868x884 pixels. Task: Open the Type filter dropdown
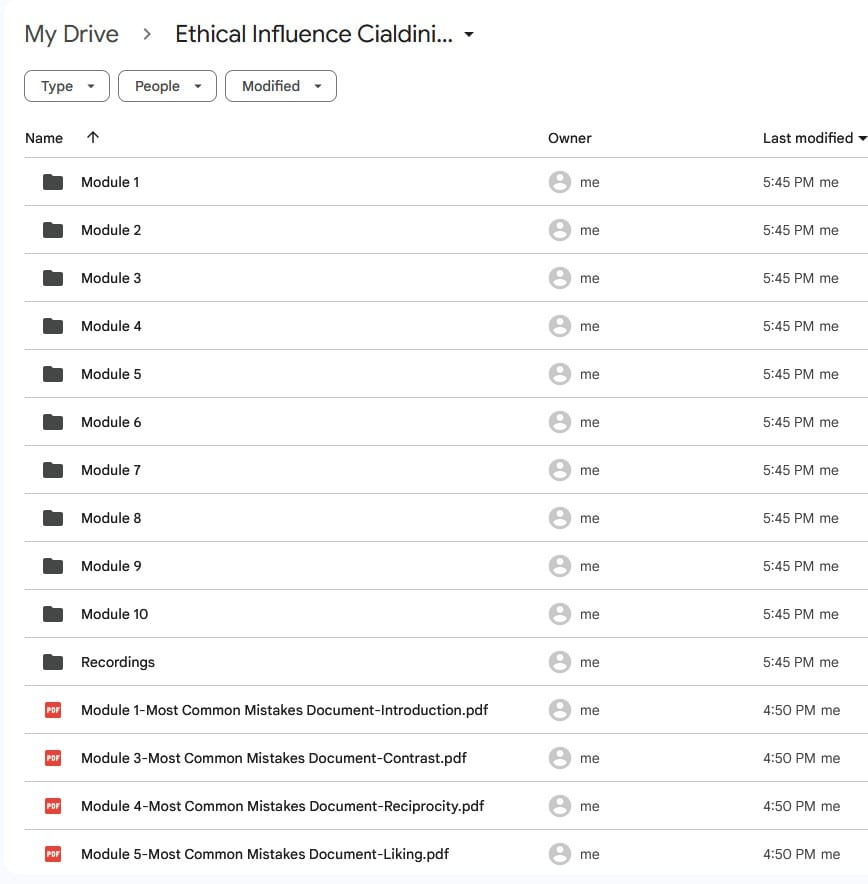point(67,86)
